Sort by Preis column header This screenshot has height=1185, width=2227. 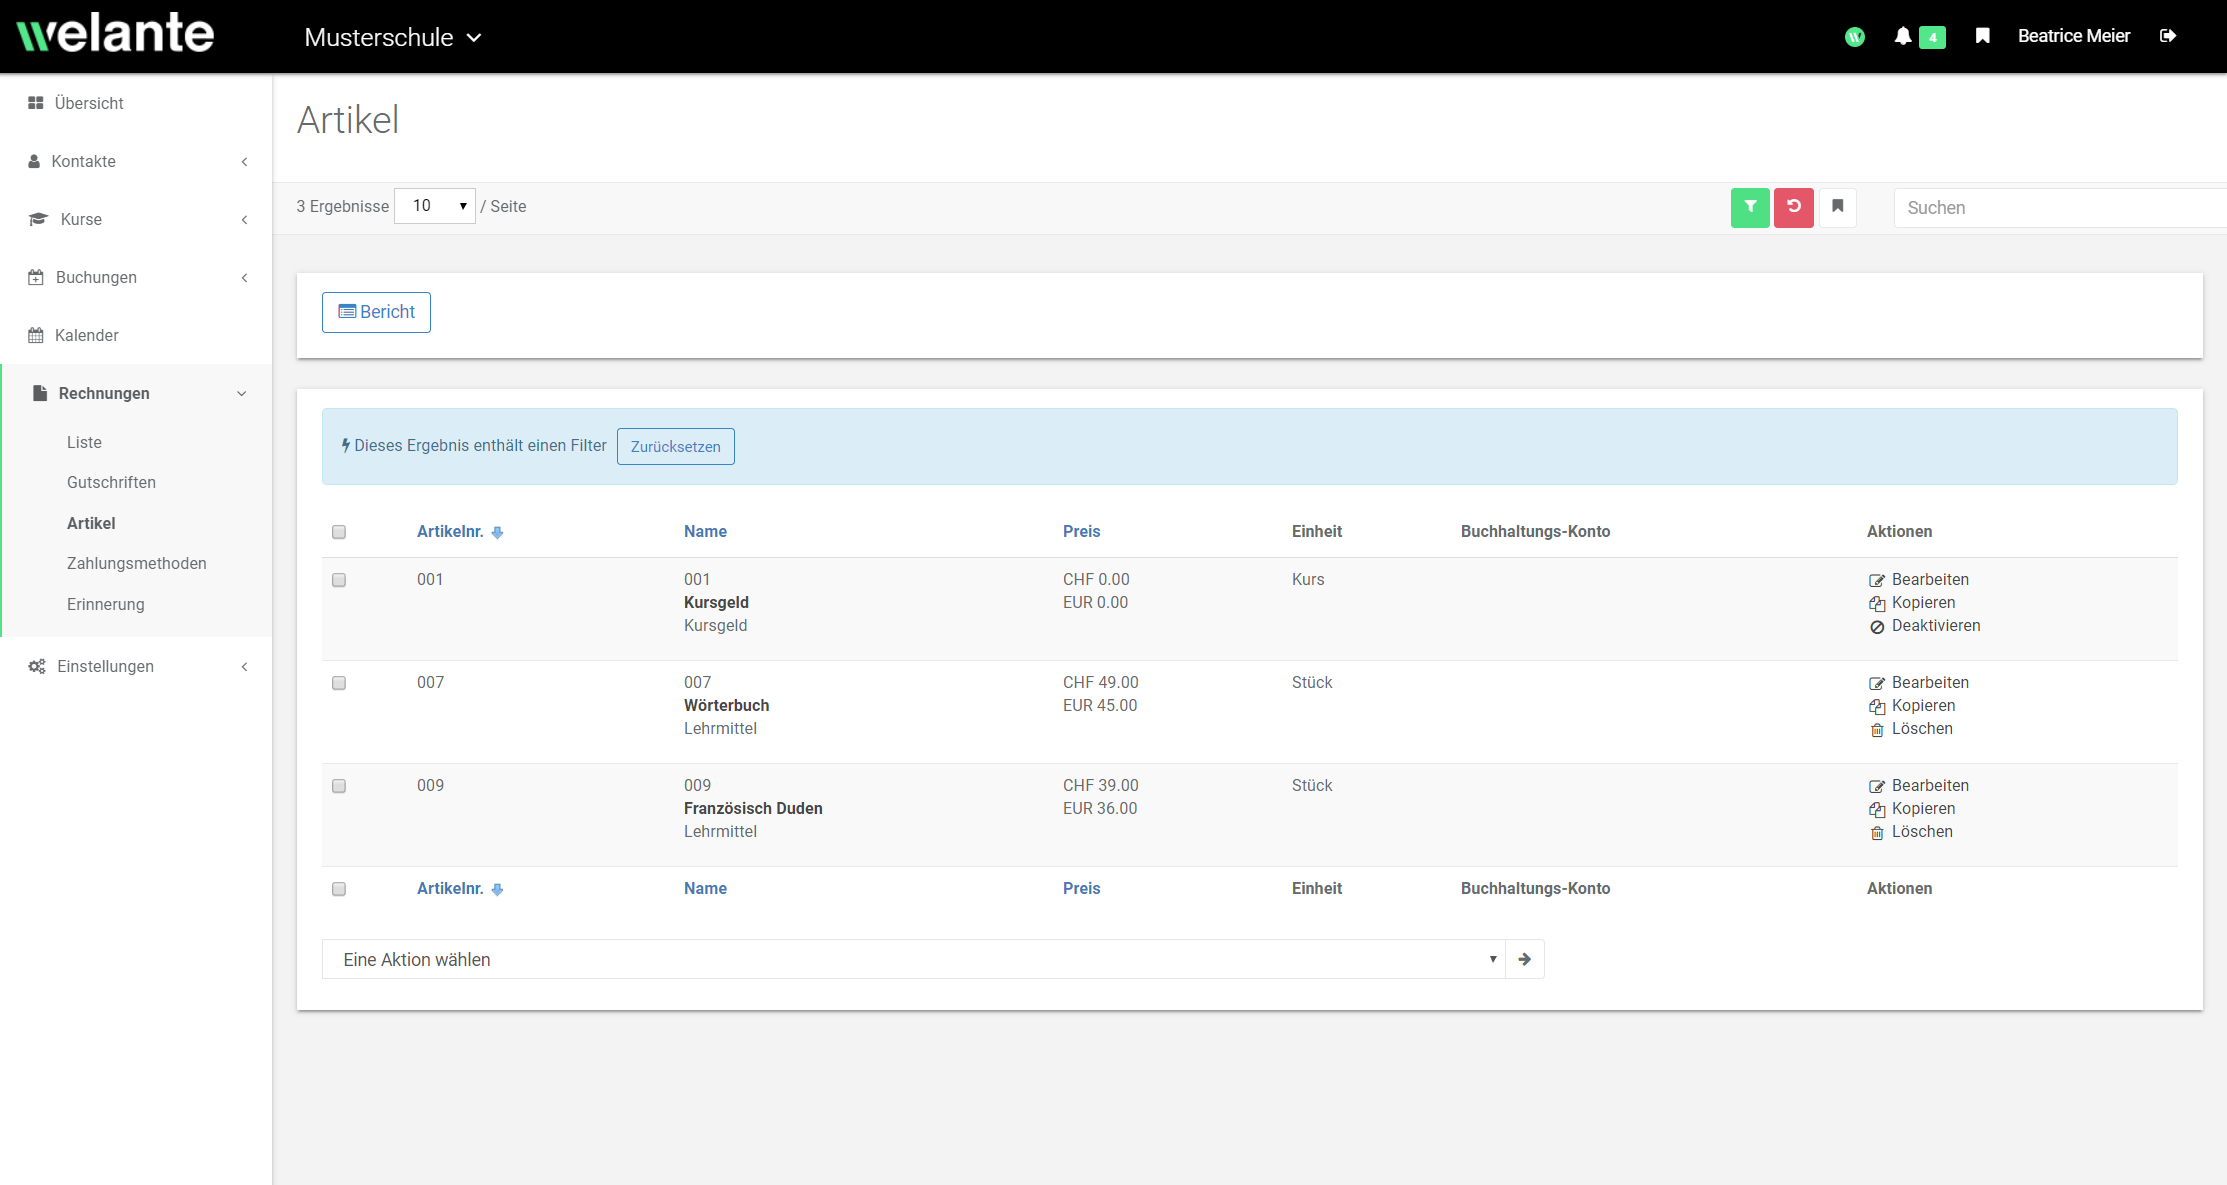tap(1081, 531)
